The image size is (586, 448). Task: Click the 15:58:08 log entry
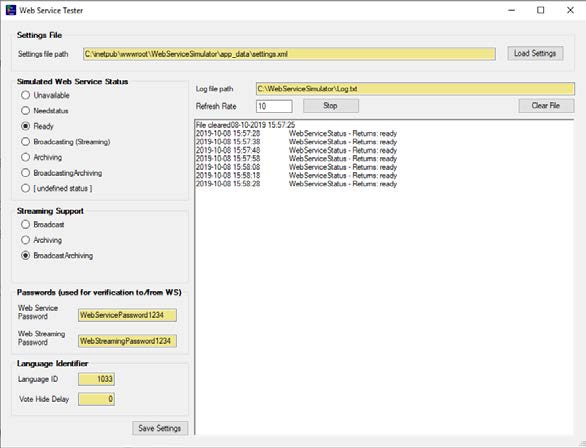point(296,167)
